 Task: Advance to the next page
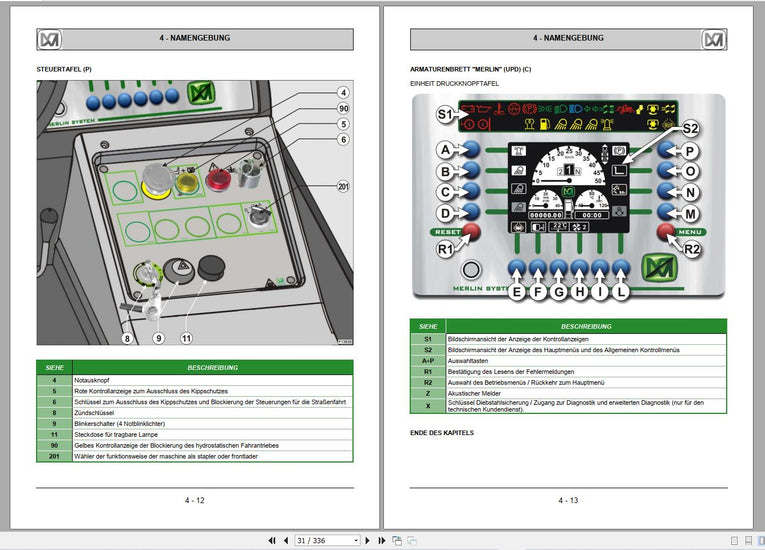(367, 541)
